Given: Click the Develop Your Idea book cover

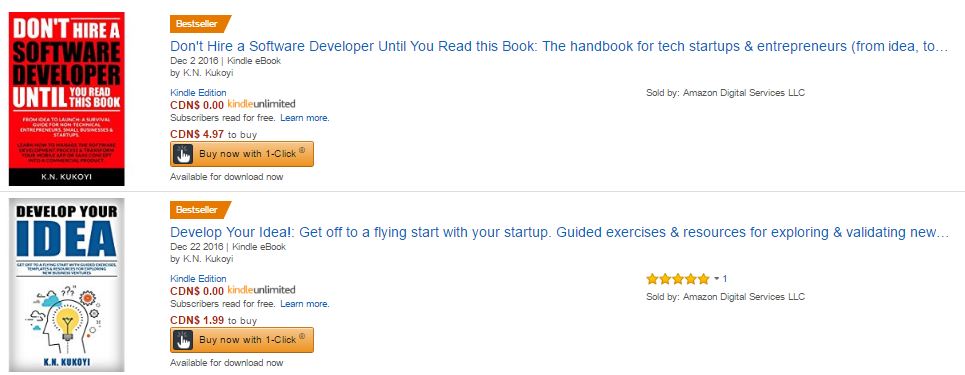Looking at the screenshot, I should tap(66, 284).
